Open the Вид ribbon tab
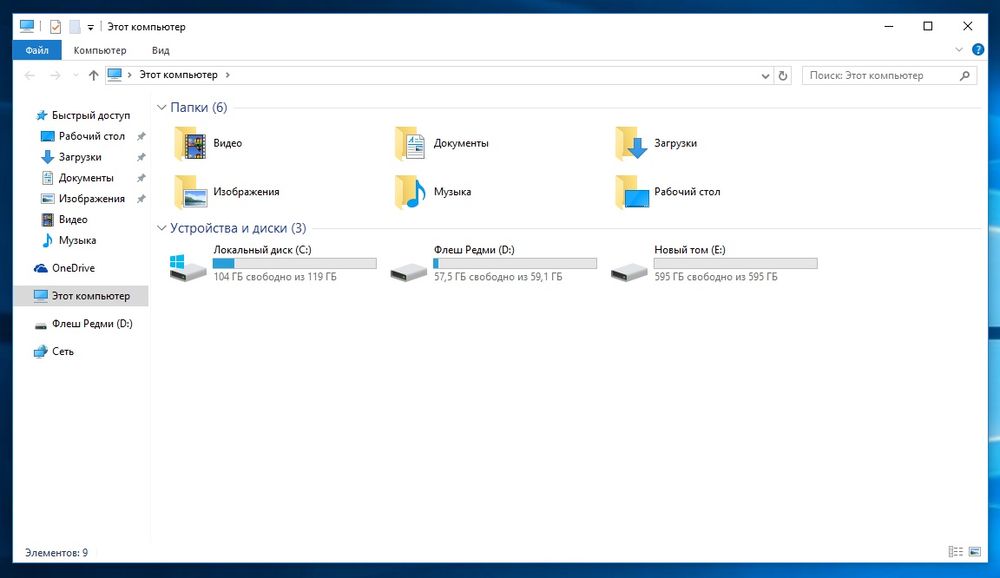Image resolution: width=1000 pixels, height=578 pixels. pos(161,50)
